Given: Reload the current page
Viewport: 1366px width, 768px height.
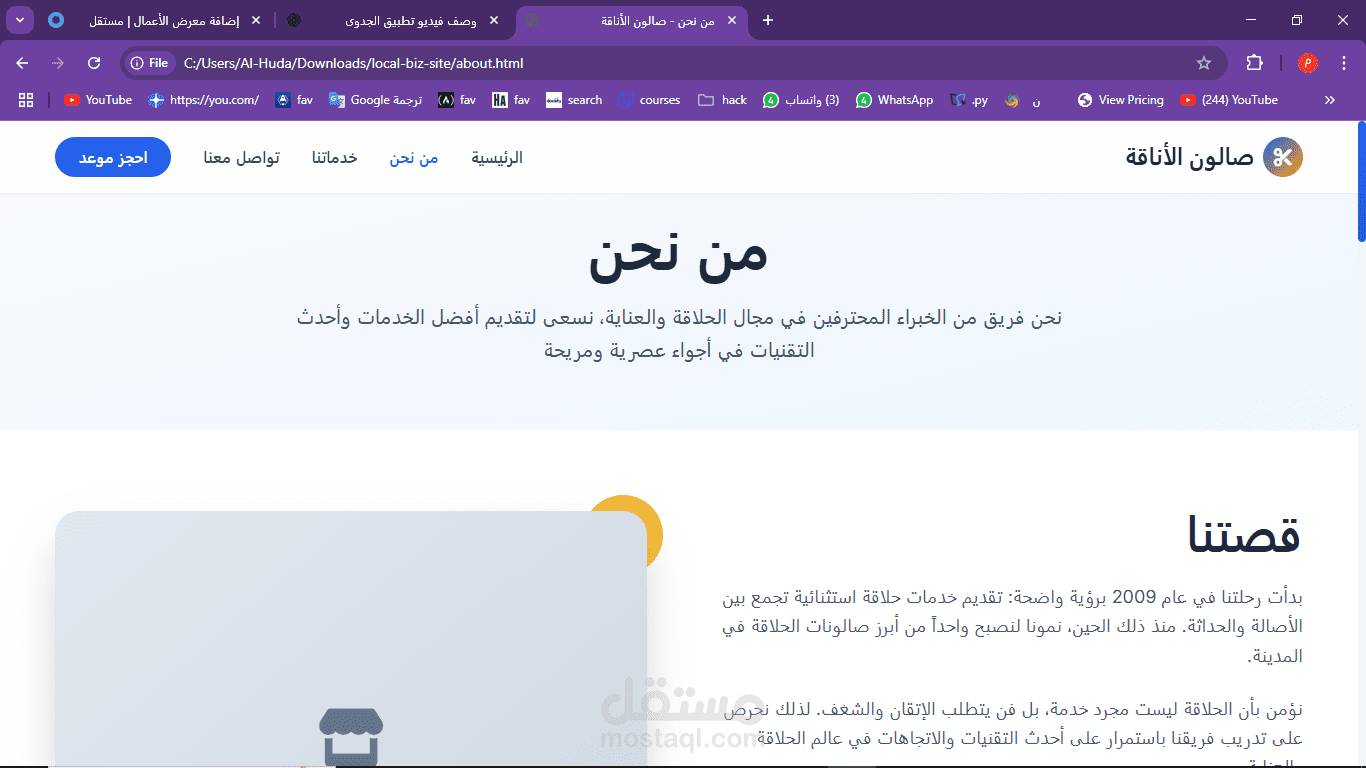Looking at the screenshot, I should [94, 63].
